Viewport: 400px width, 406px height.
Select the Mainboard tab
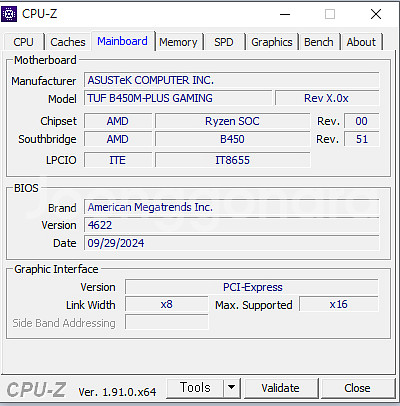(122, 41)
